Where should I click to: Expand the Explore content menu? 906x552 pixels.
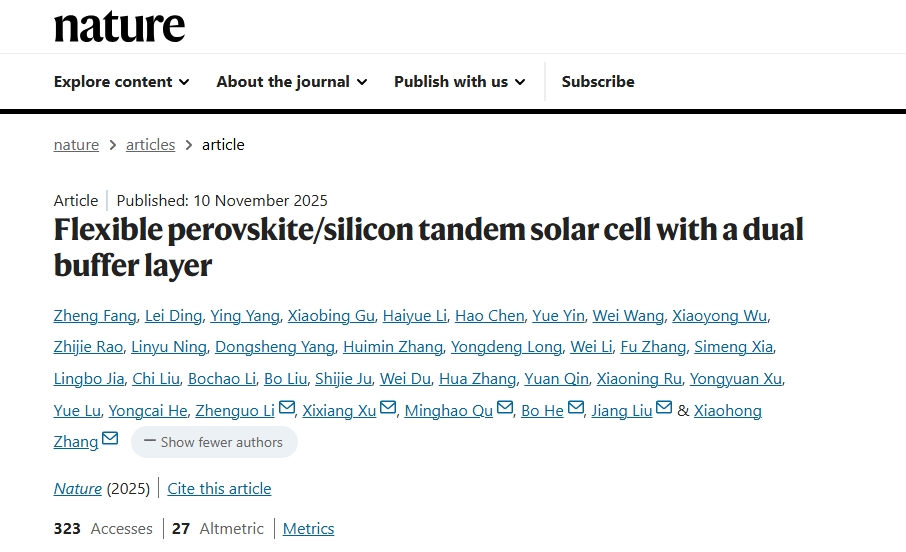[121, 82]
